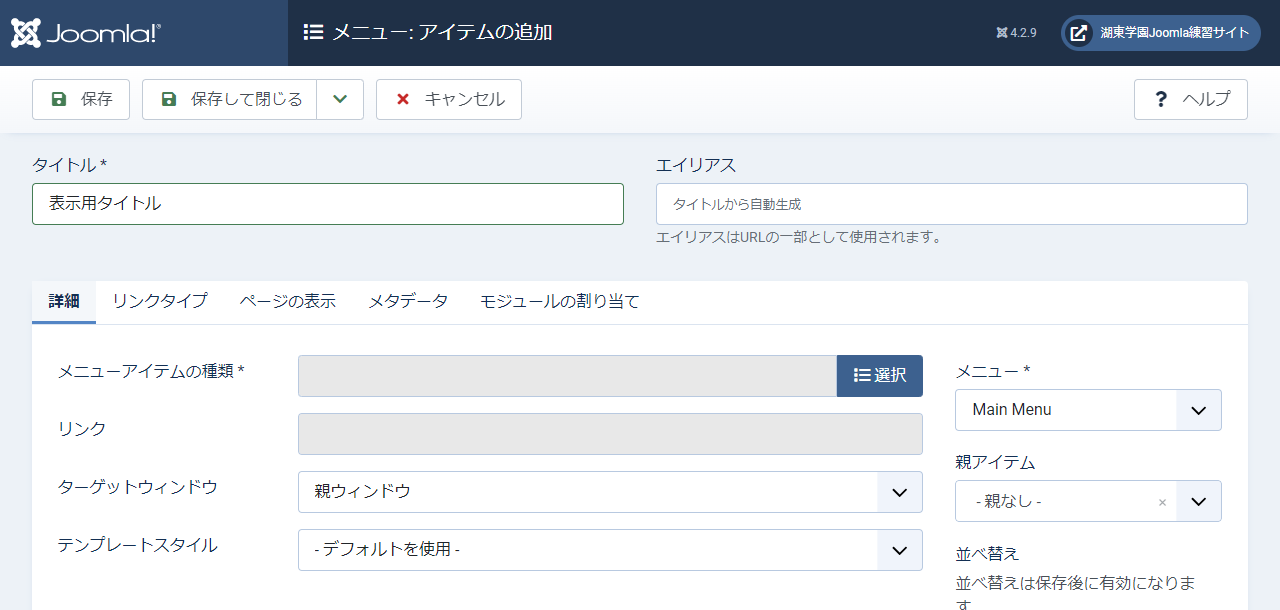Image resolution: width=1280 pixels, height=610 pixels.
Task: Click 保存して閉じる button
Action: point(230,100)
